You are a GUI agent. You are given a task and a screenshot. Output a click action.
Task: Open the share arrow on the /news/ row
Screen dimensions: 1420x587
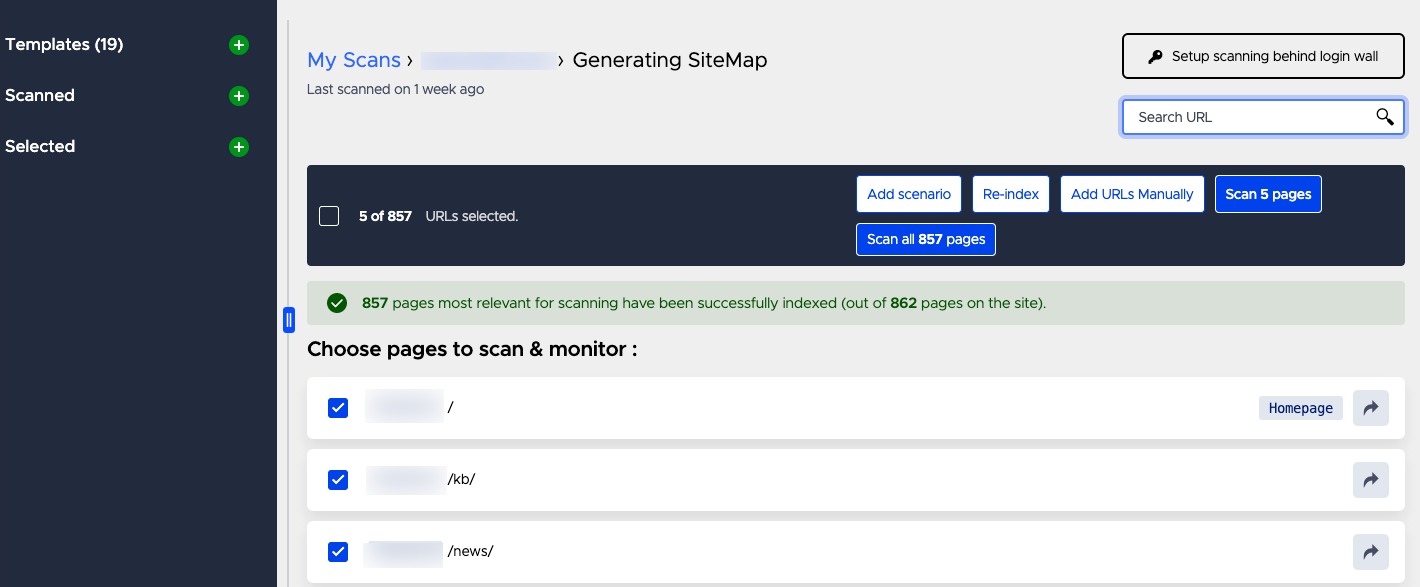click(1371, 552)
